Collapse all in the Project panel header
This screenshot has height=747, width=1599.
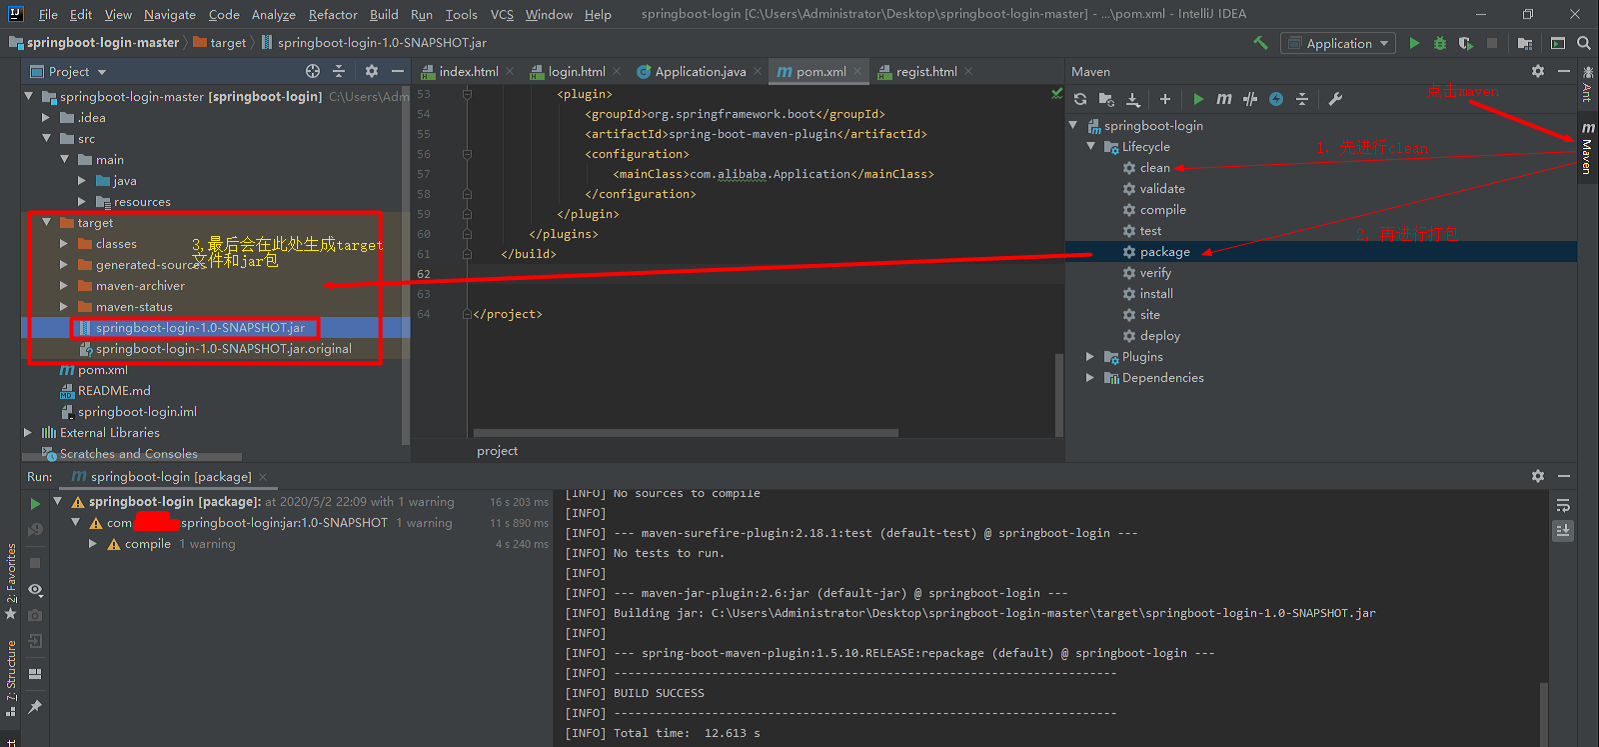[339, 71]
